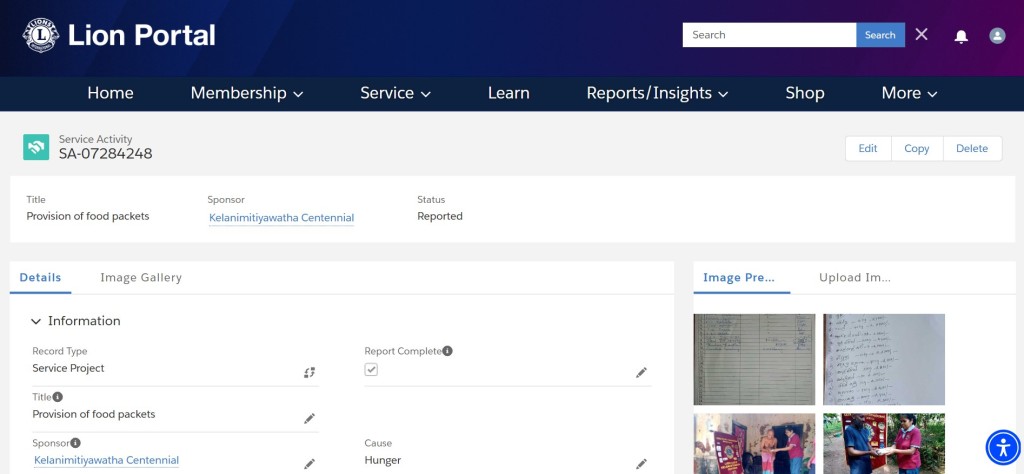Select the Image Preview tab
This screenshot has width=1024, height=474.
tap(739, 277)
